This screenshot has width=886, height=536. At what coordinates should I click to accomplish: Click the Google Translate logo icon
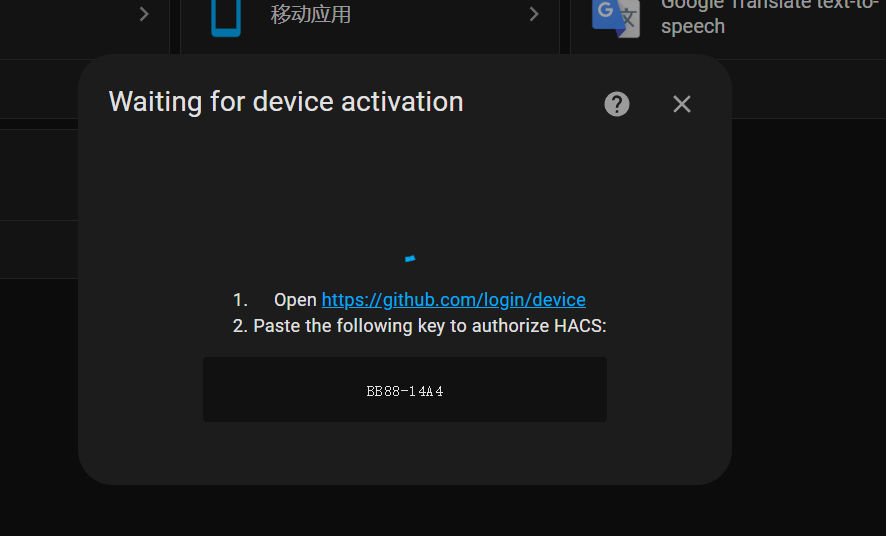pos(615,18)
